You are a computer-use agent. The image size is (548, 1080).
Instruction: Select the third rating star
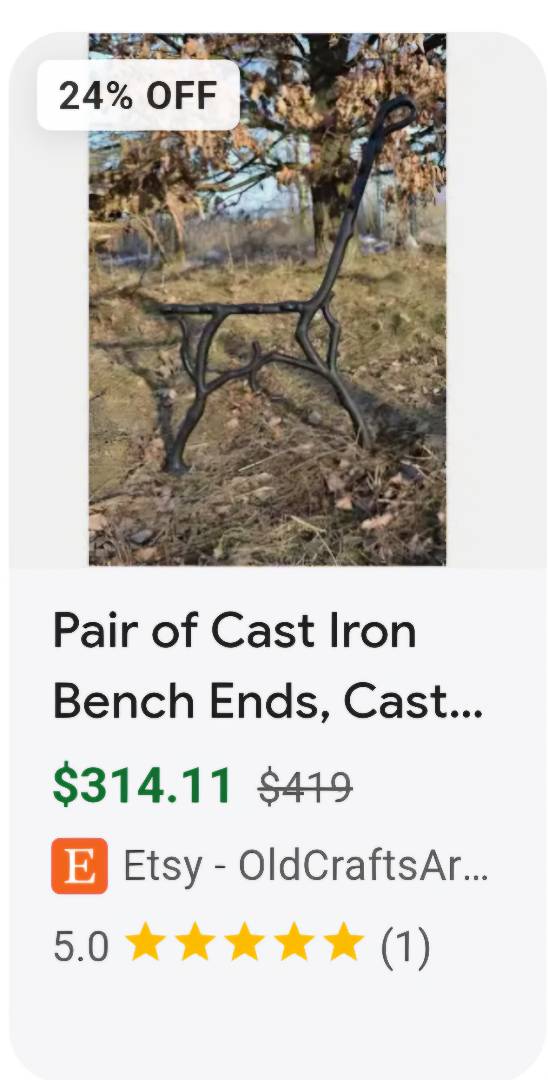pyautogui.click(x=244, y=943)
